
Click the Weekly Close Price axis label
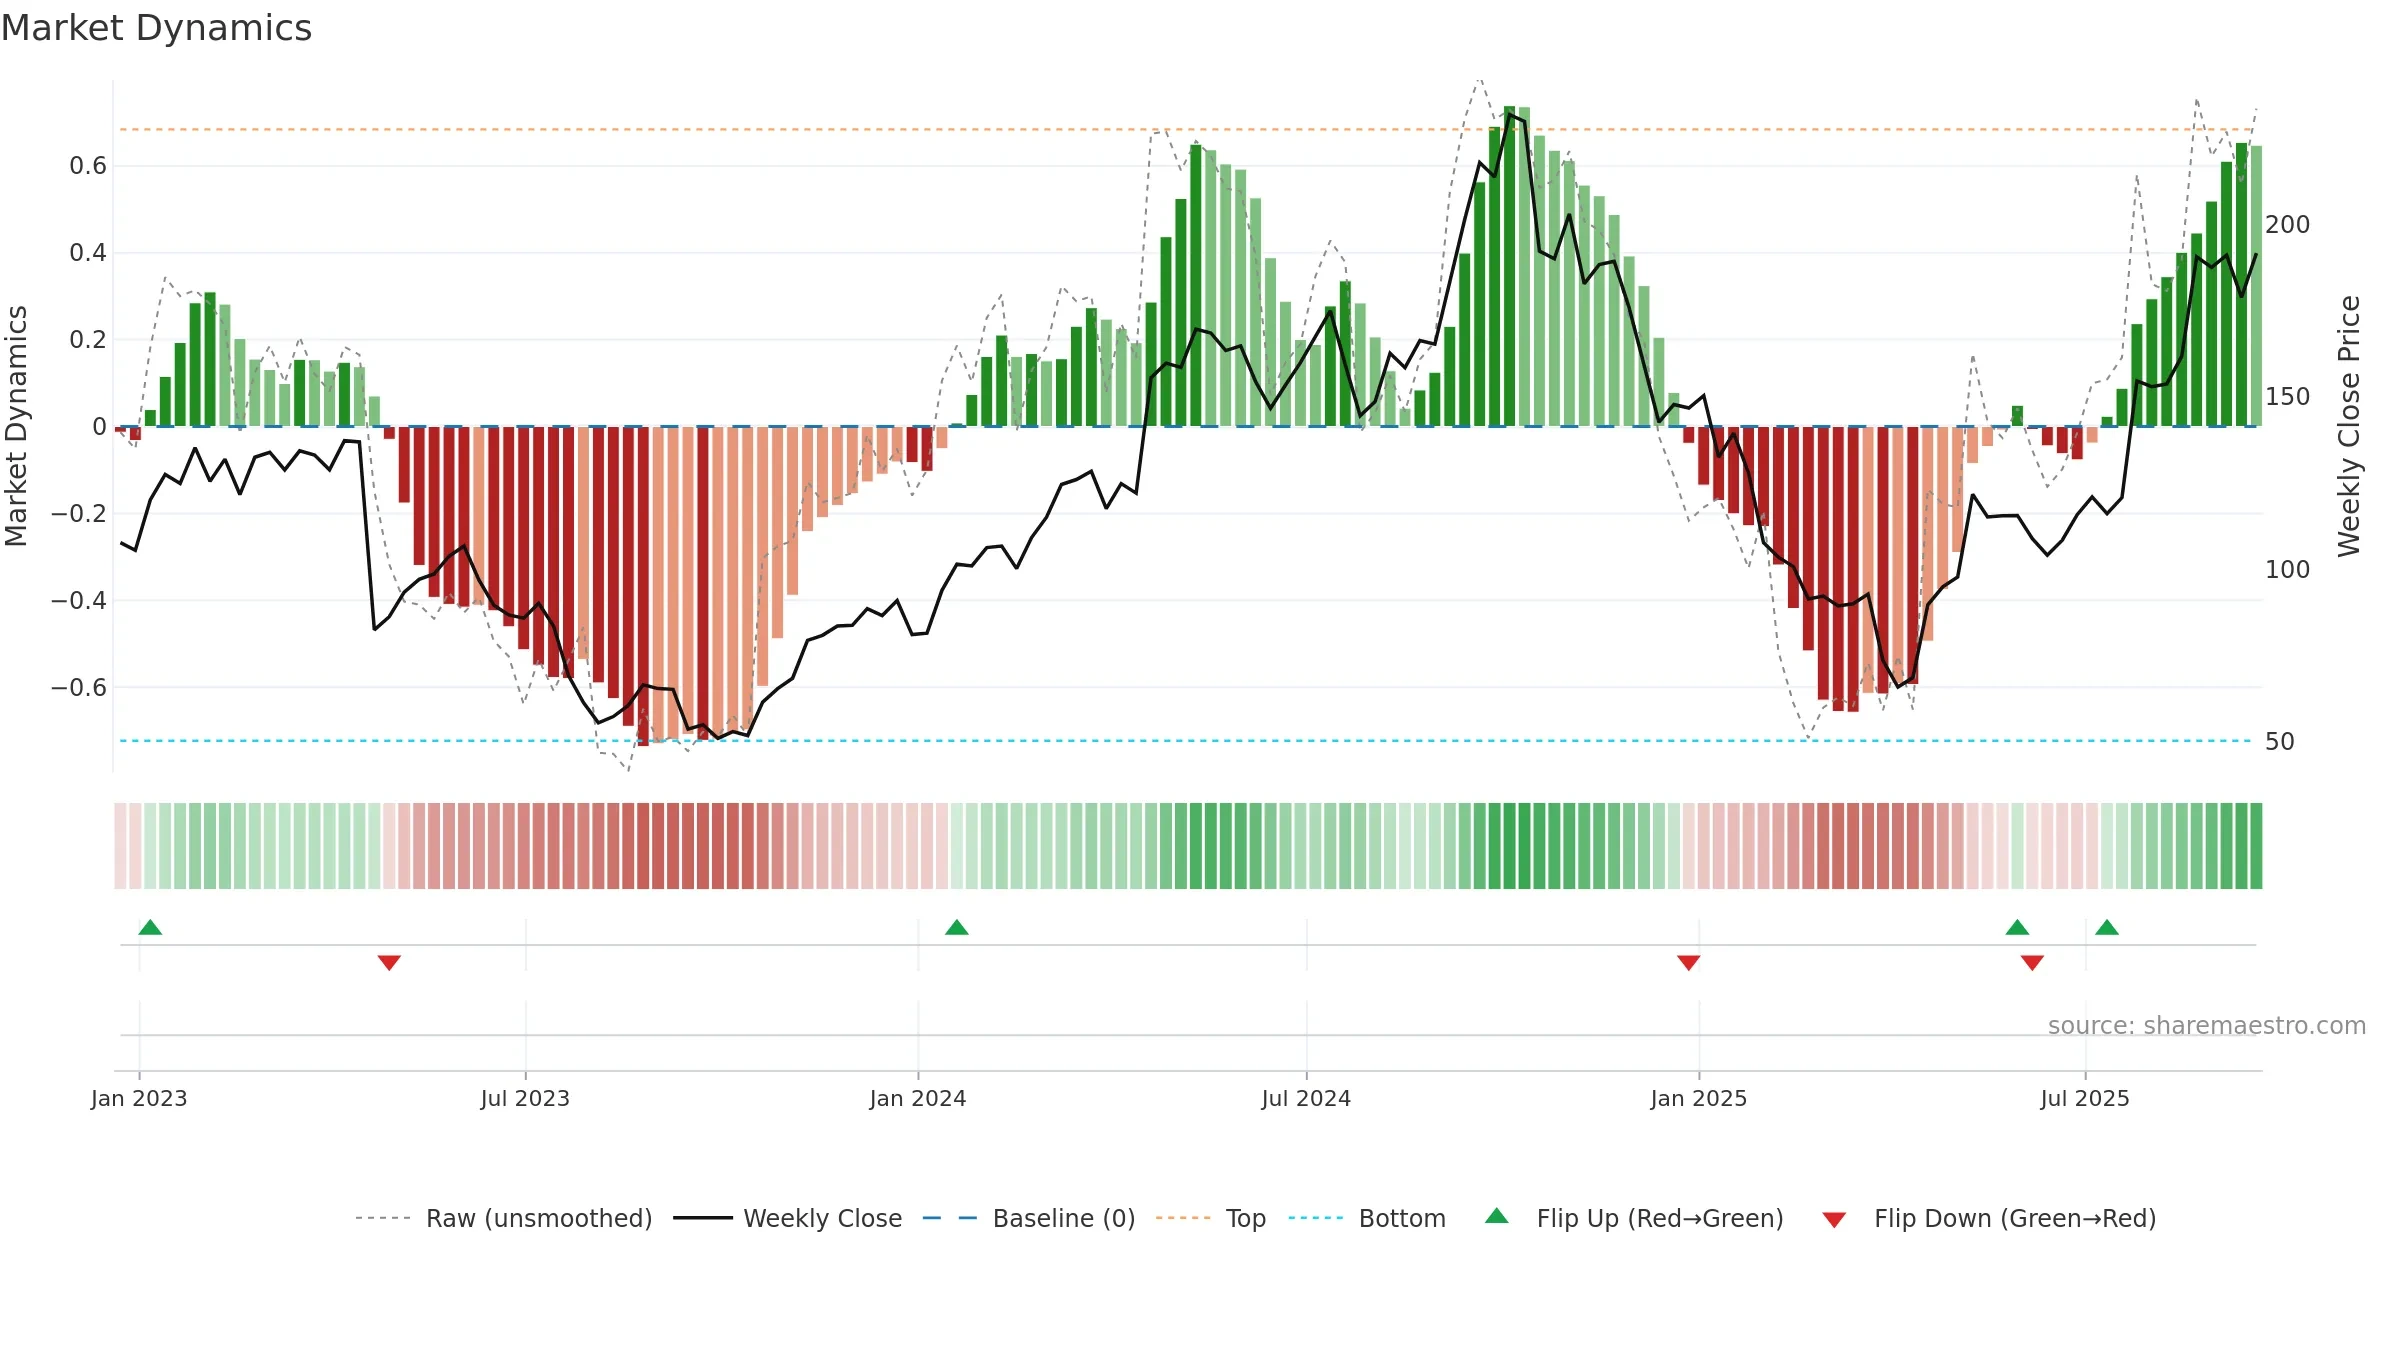tap(2349, 426)
